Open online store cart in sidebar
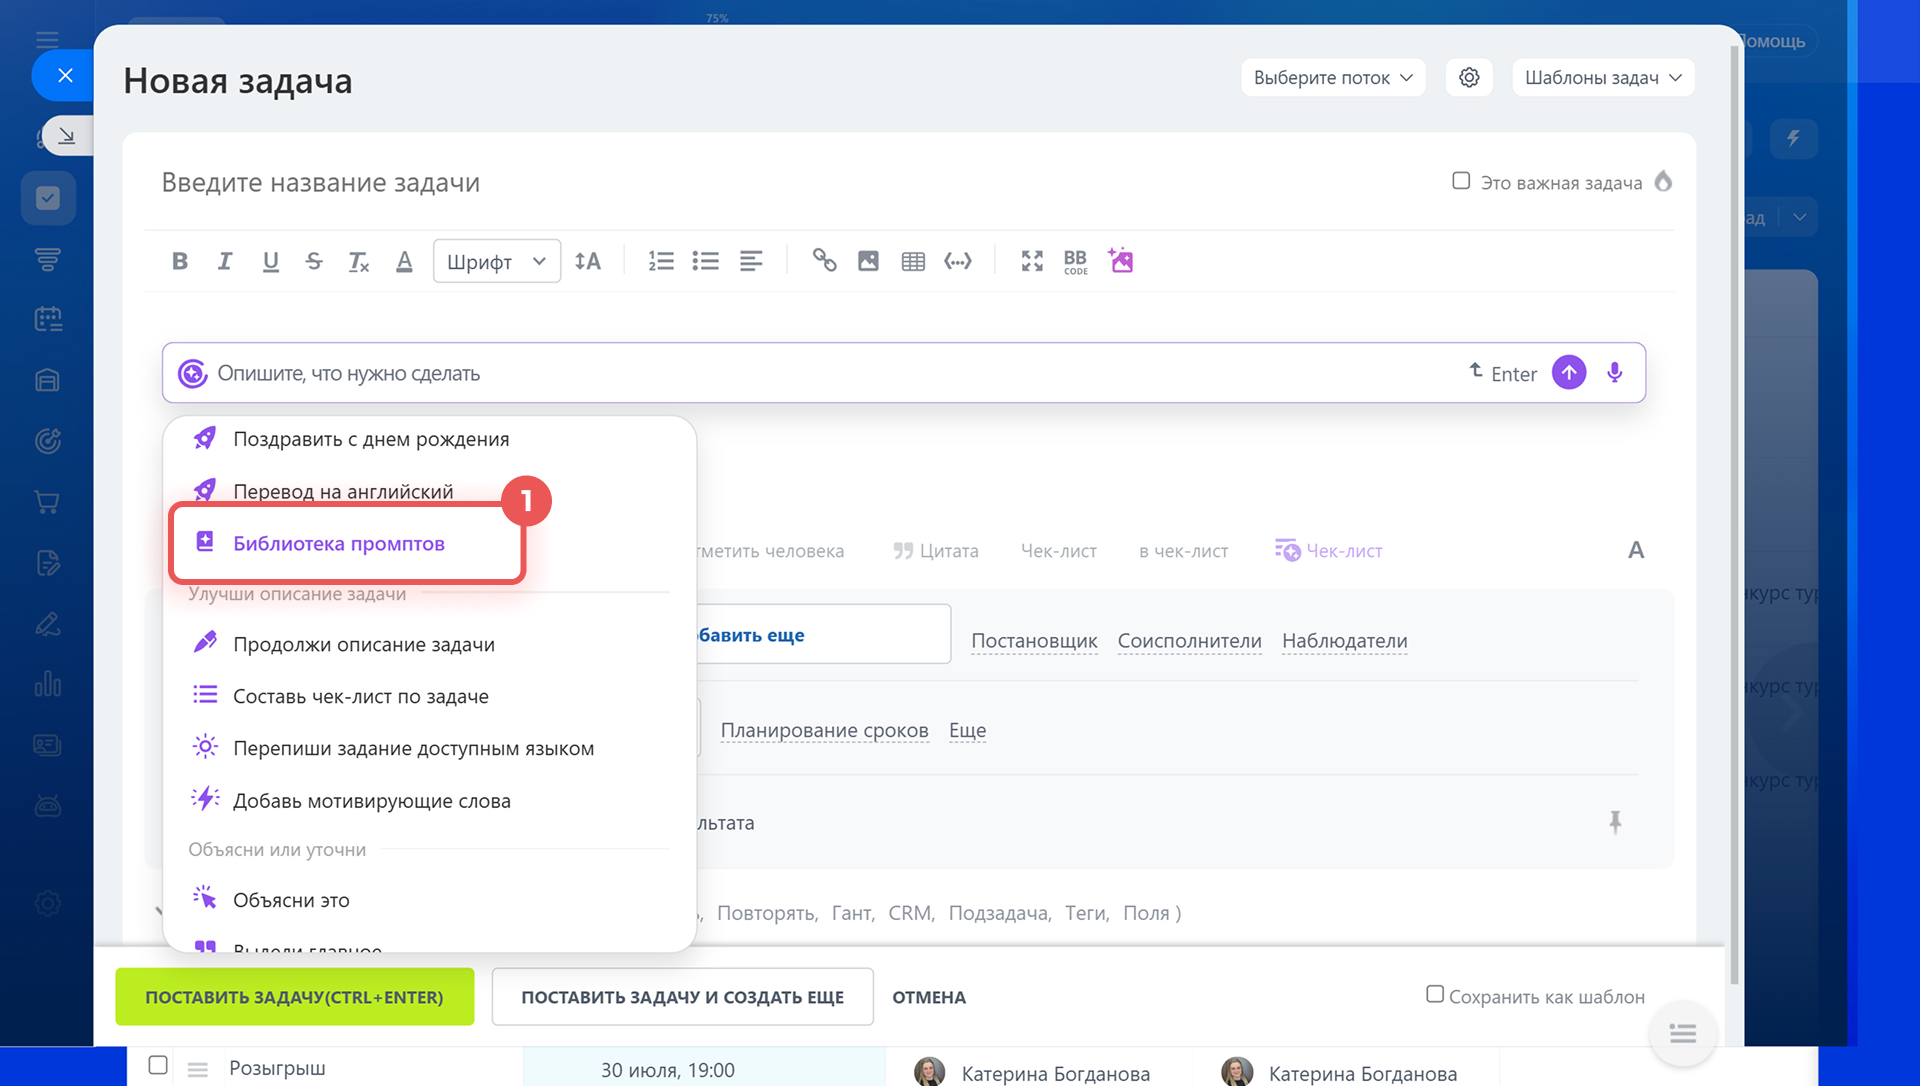This screenshot has height=1086, width=1920. [48, 501]
